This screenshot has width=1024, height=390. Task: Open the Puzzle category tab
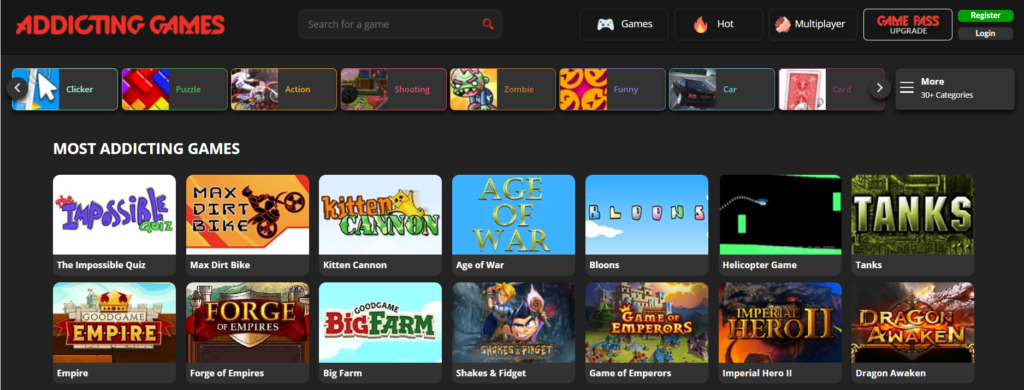click(x=174, y=89)
